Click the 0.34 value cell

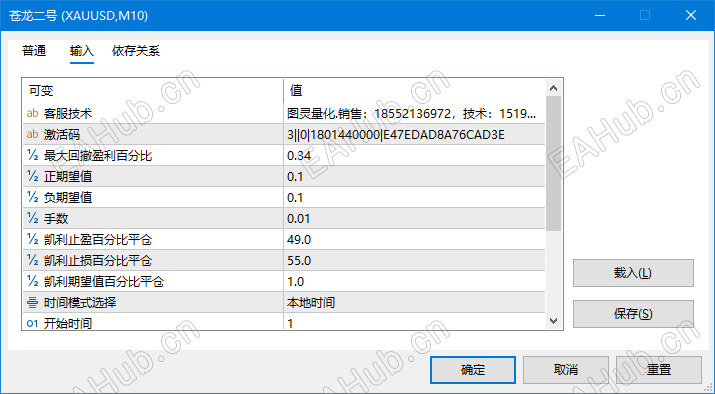click(414, 156)
